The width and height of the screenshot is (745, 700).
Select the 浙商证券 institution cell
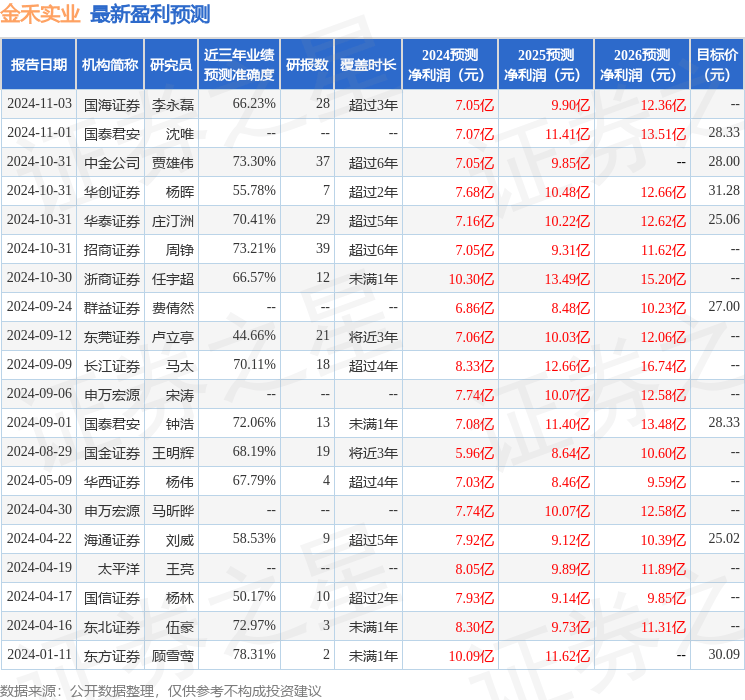pyautogui.click(x=112, y=279)
